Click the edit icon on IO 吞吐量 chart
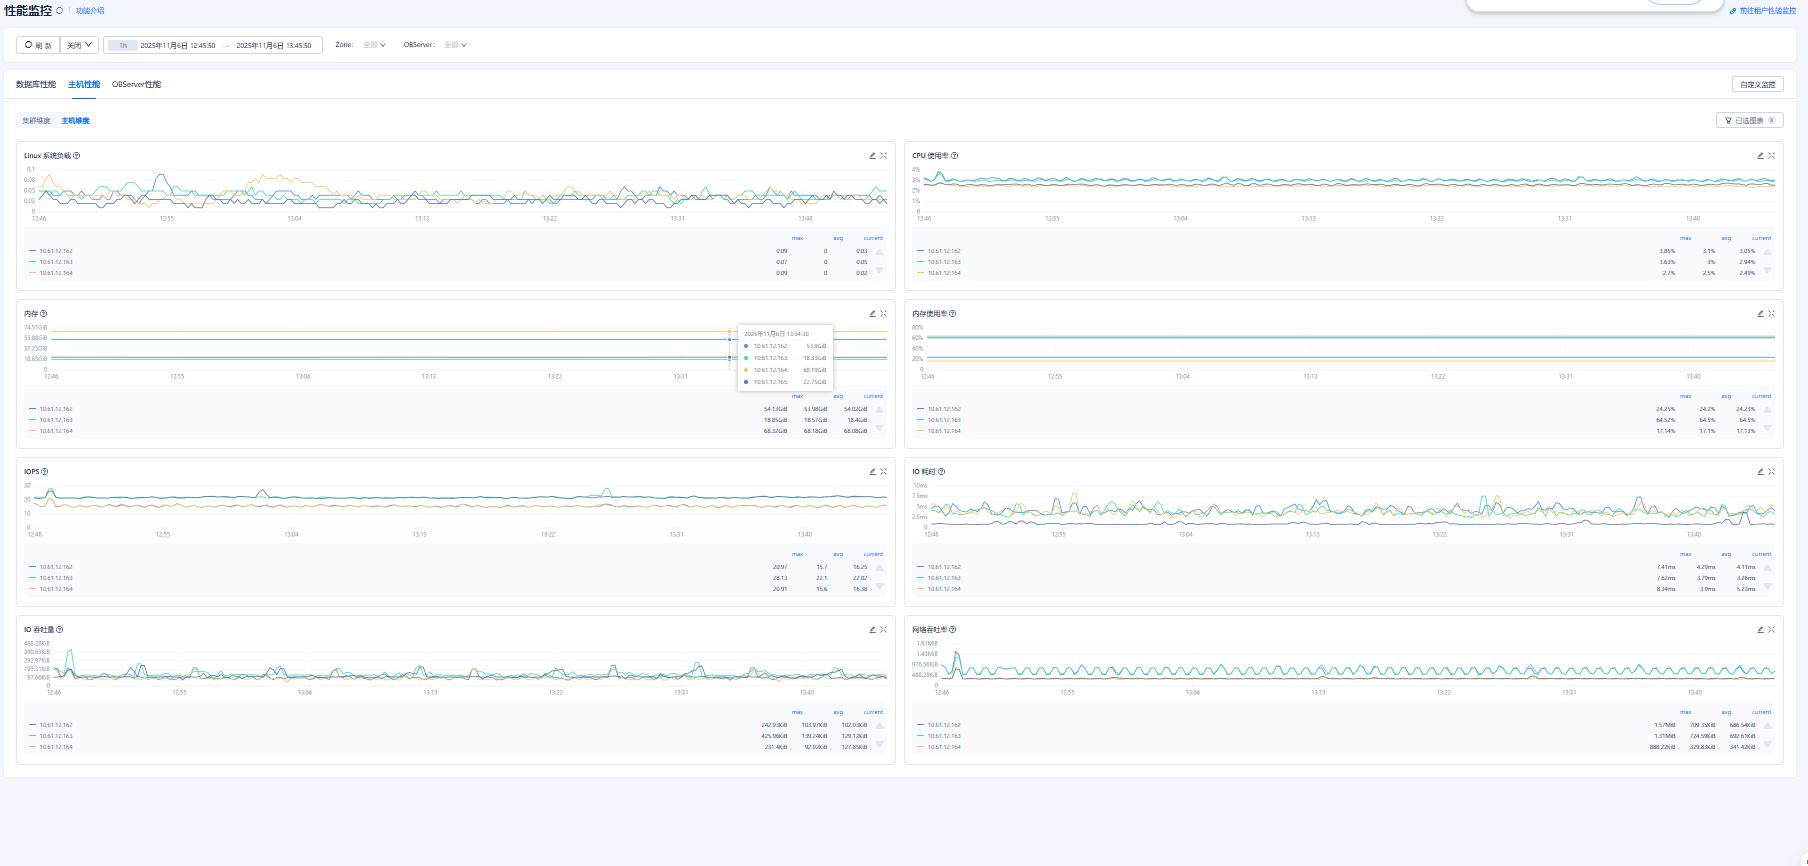The height and width of the screenshot is (866, 1808). [872, 630]
